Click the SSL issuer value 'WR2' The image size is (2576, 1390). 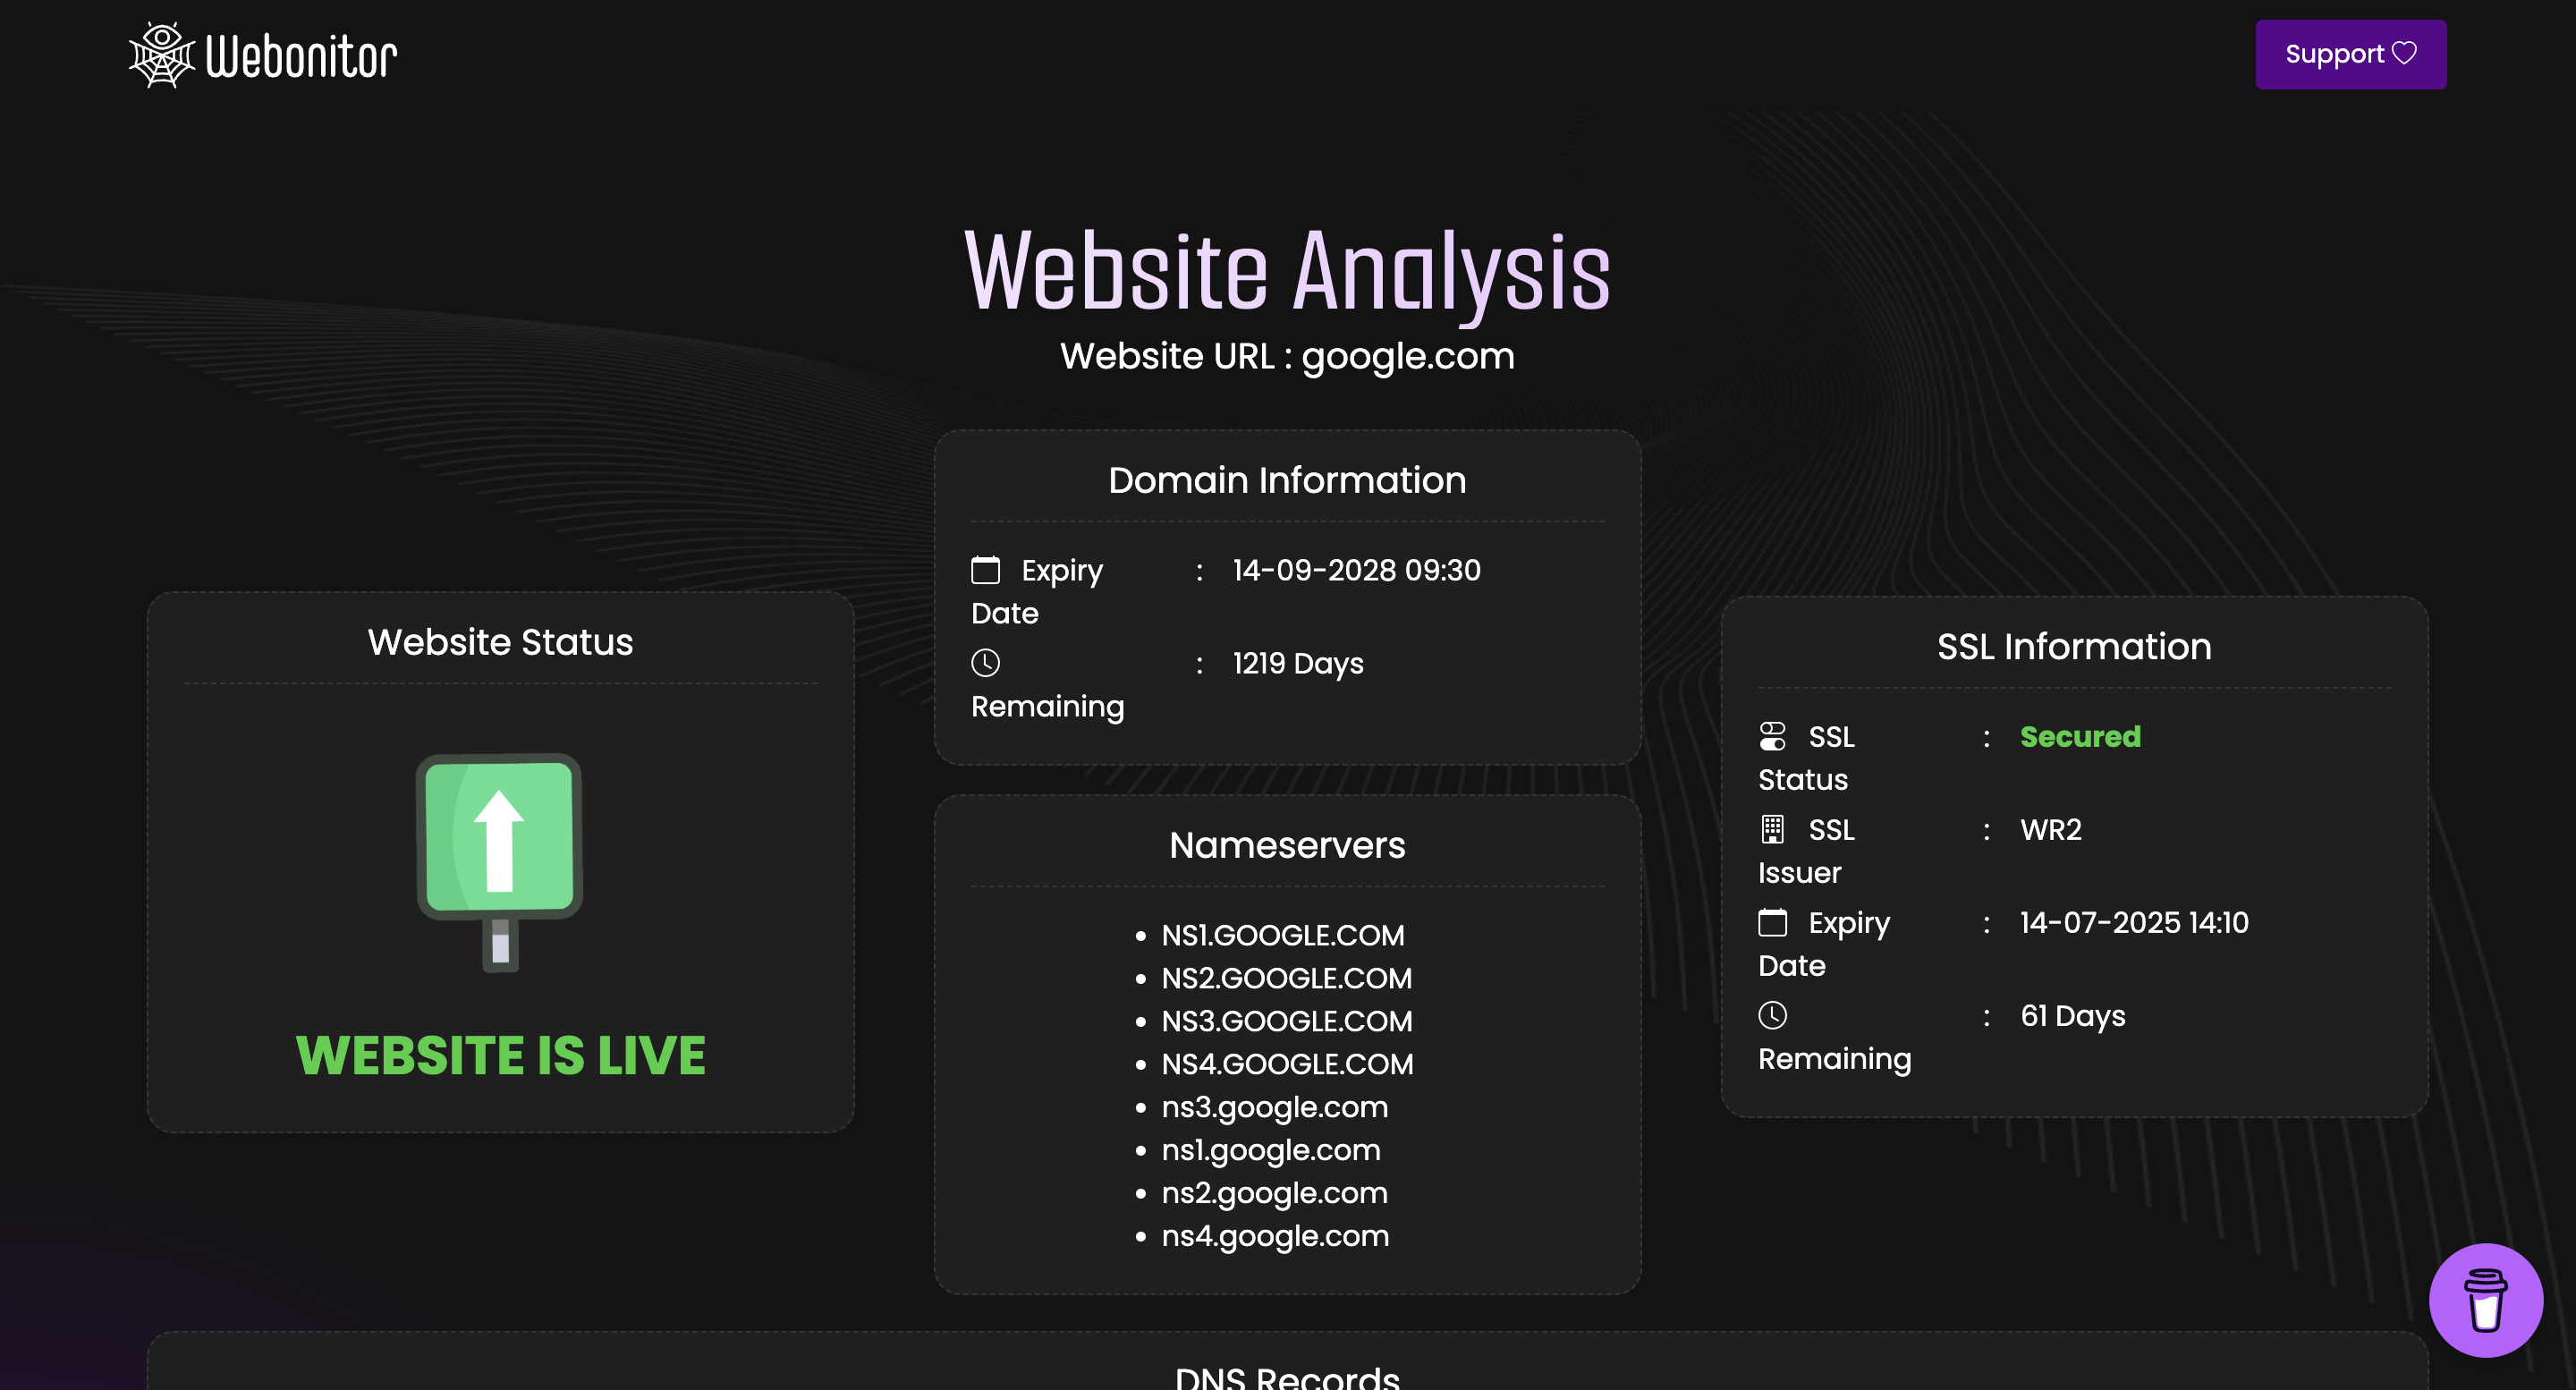pos(2051,830)
